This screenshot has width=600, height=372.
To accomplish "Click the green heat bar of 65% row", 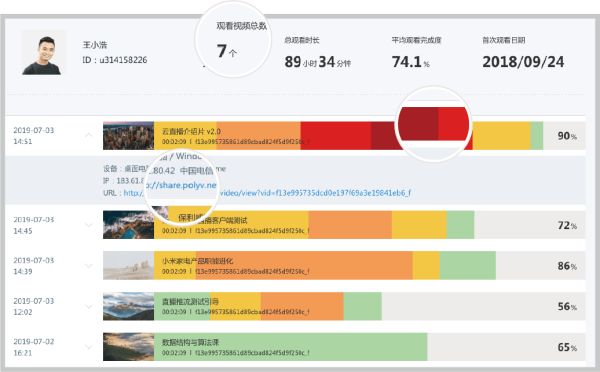I will [x=290, y=347].
